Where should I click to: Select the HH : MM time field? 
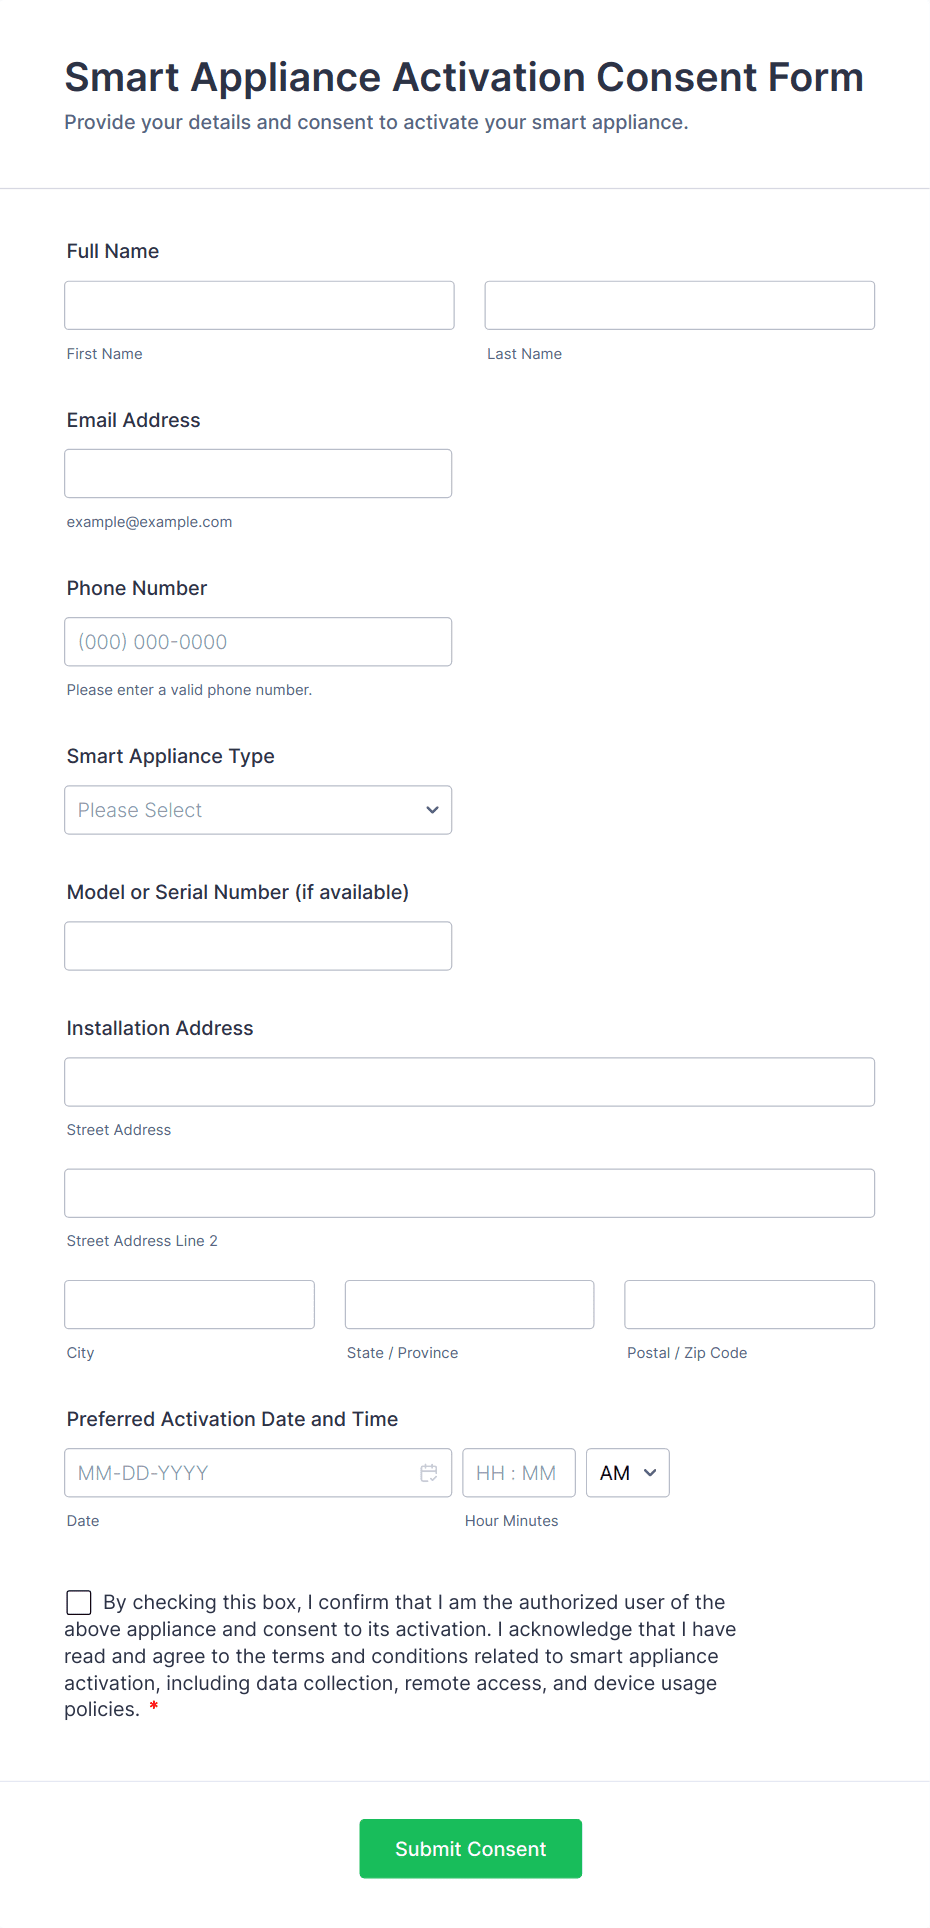point(518,1473)
